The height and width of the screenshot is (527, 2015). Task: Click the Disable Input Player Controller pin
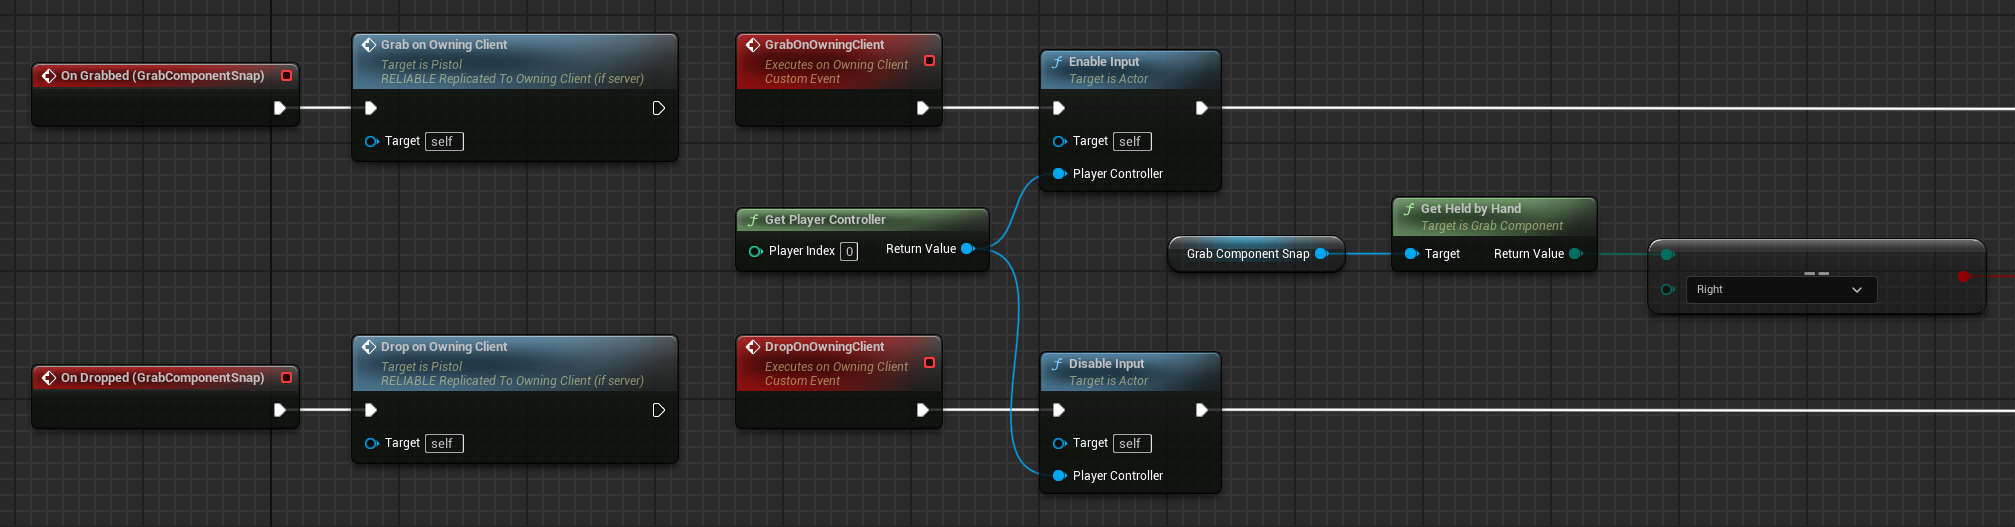(x=1059, y=476)
